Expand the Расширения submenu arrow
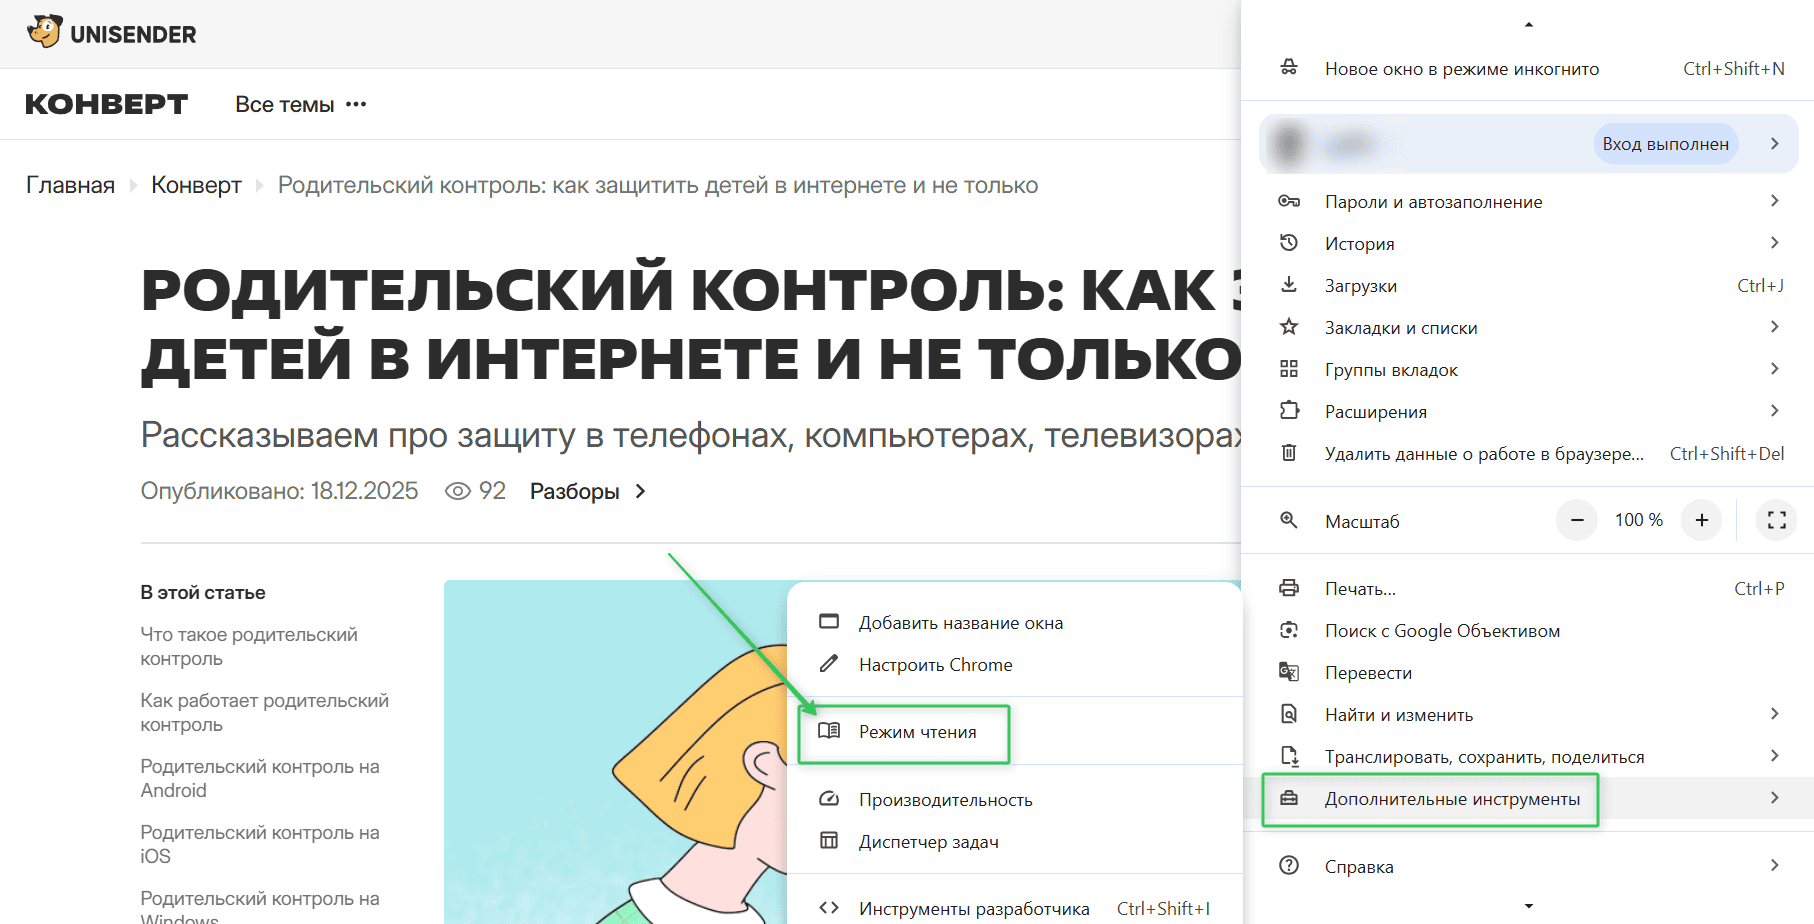This screenshot has width=1814, height=924. pos(1774,411)
